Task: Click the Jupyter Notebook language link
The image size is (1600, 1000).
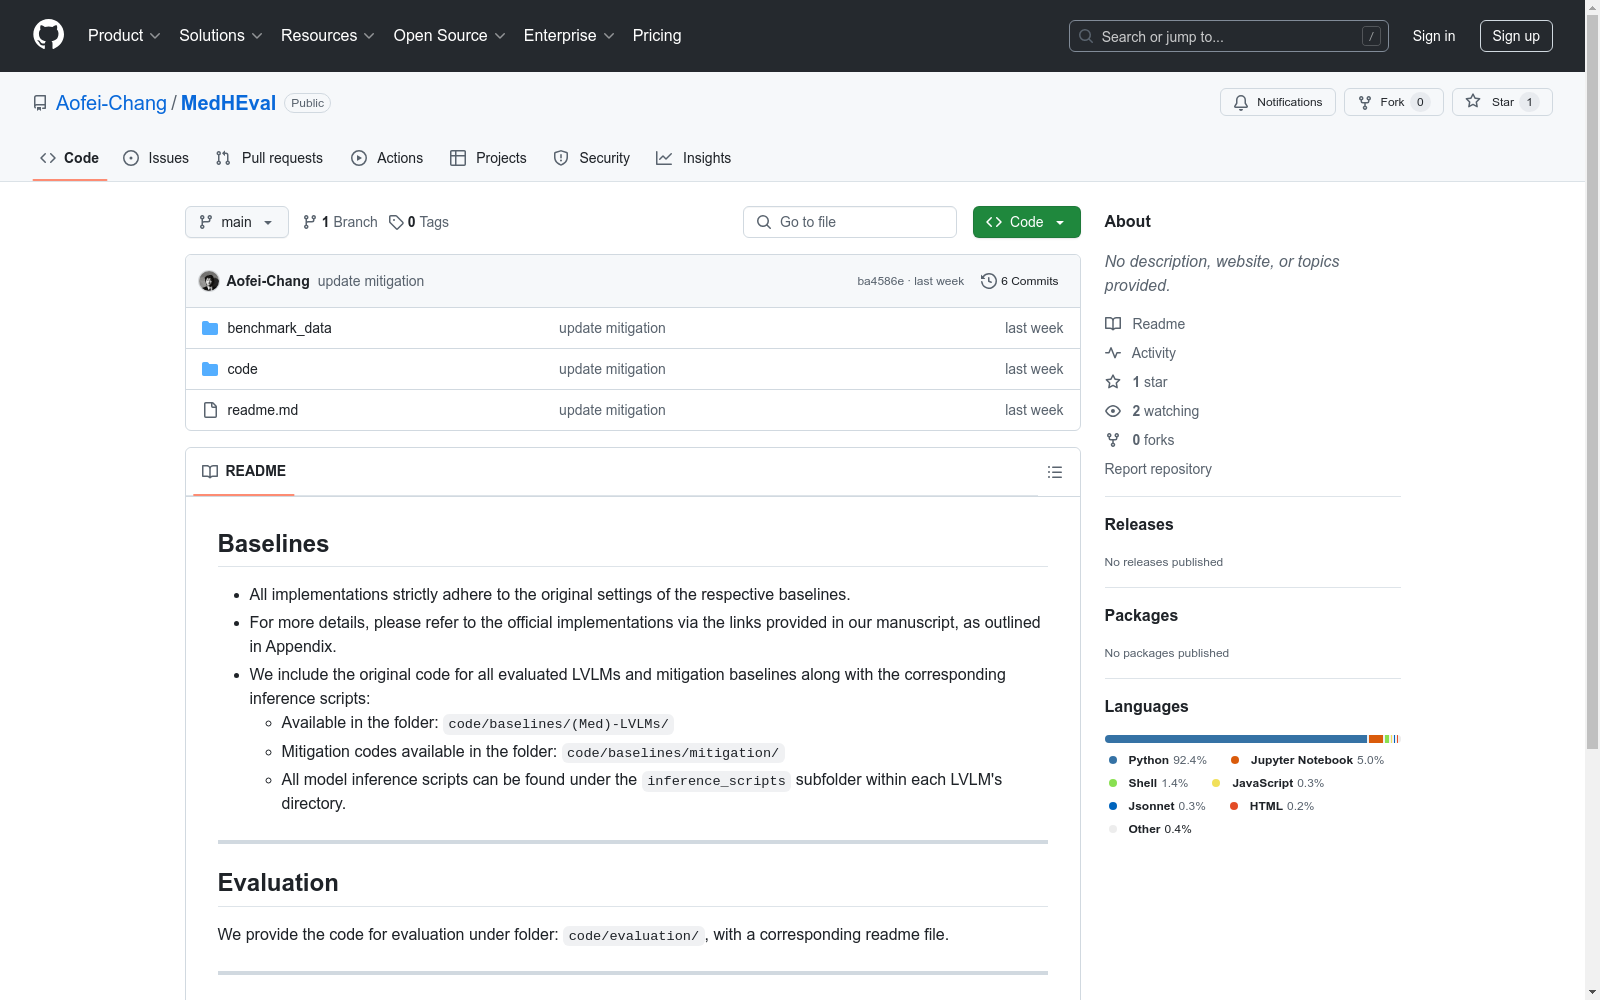Action: click(x=1307, y=760)
